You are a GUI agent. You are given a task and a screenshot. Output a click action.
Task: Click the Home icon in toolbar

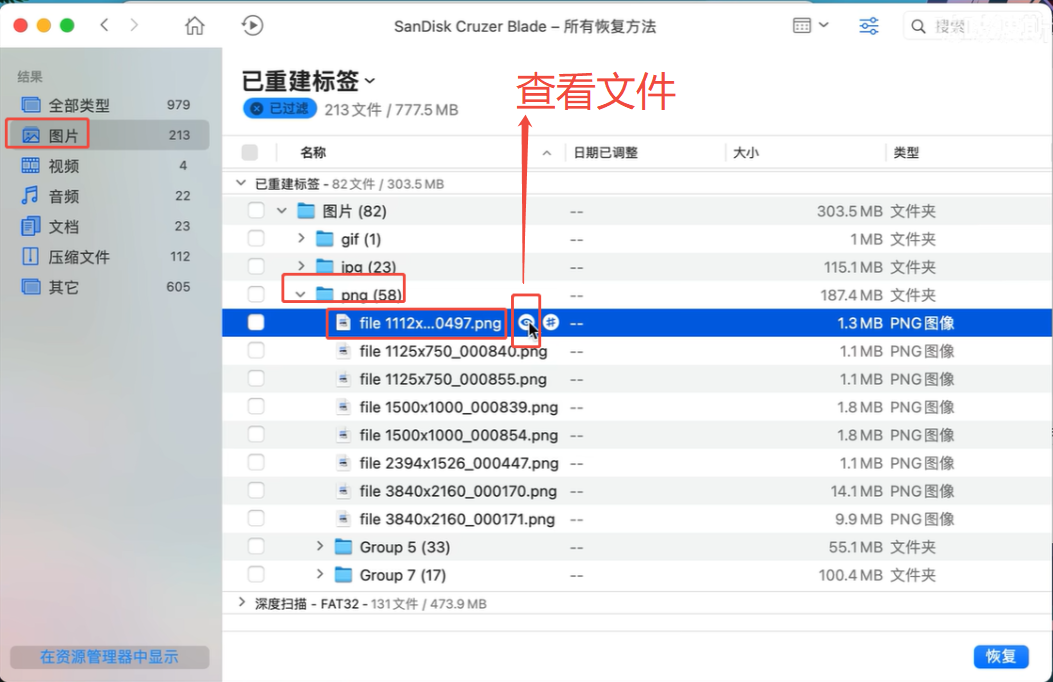click(x=195, y=26)
